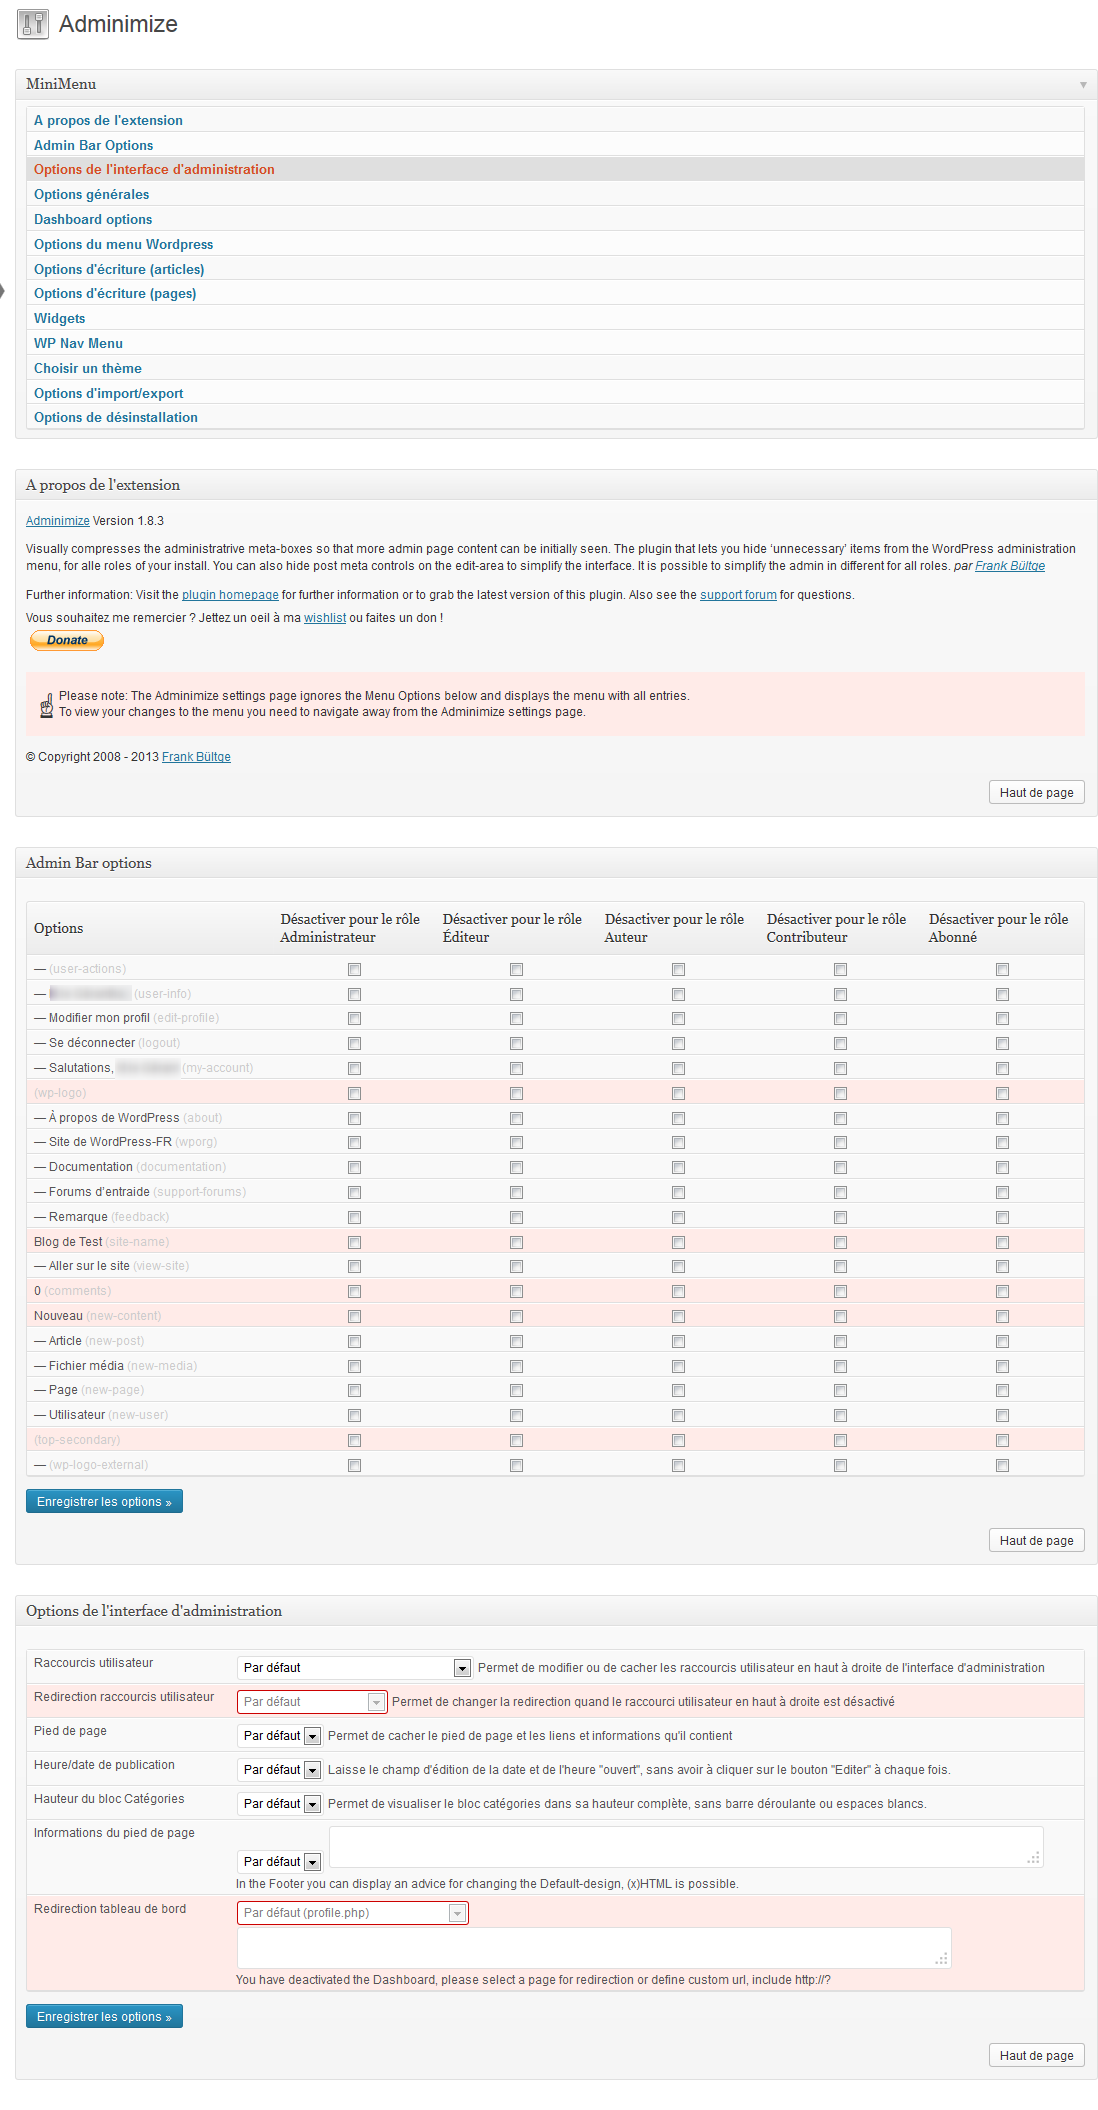Expand the "Hauteur du bloc Catégories" dropdown
The image size is (1098, 2110).
pyautogui.click(x=279, y=1803)
